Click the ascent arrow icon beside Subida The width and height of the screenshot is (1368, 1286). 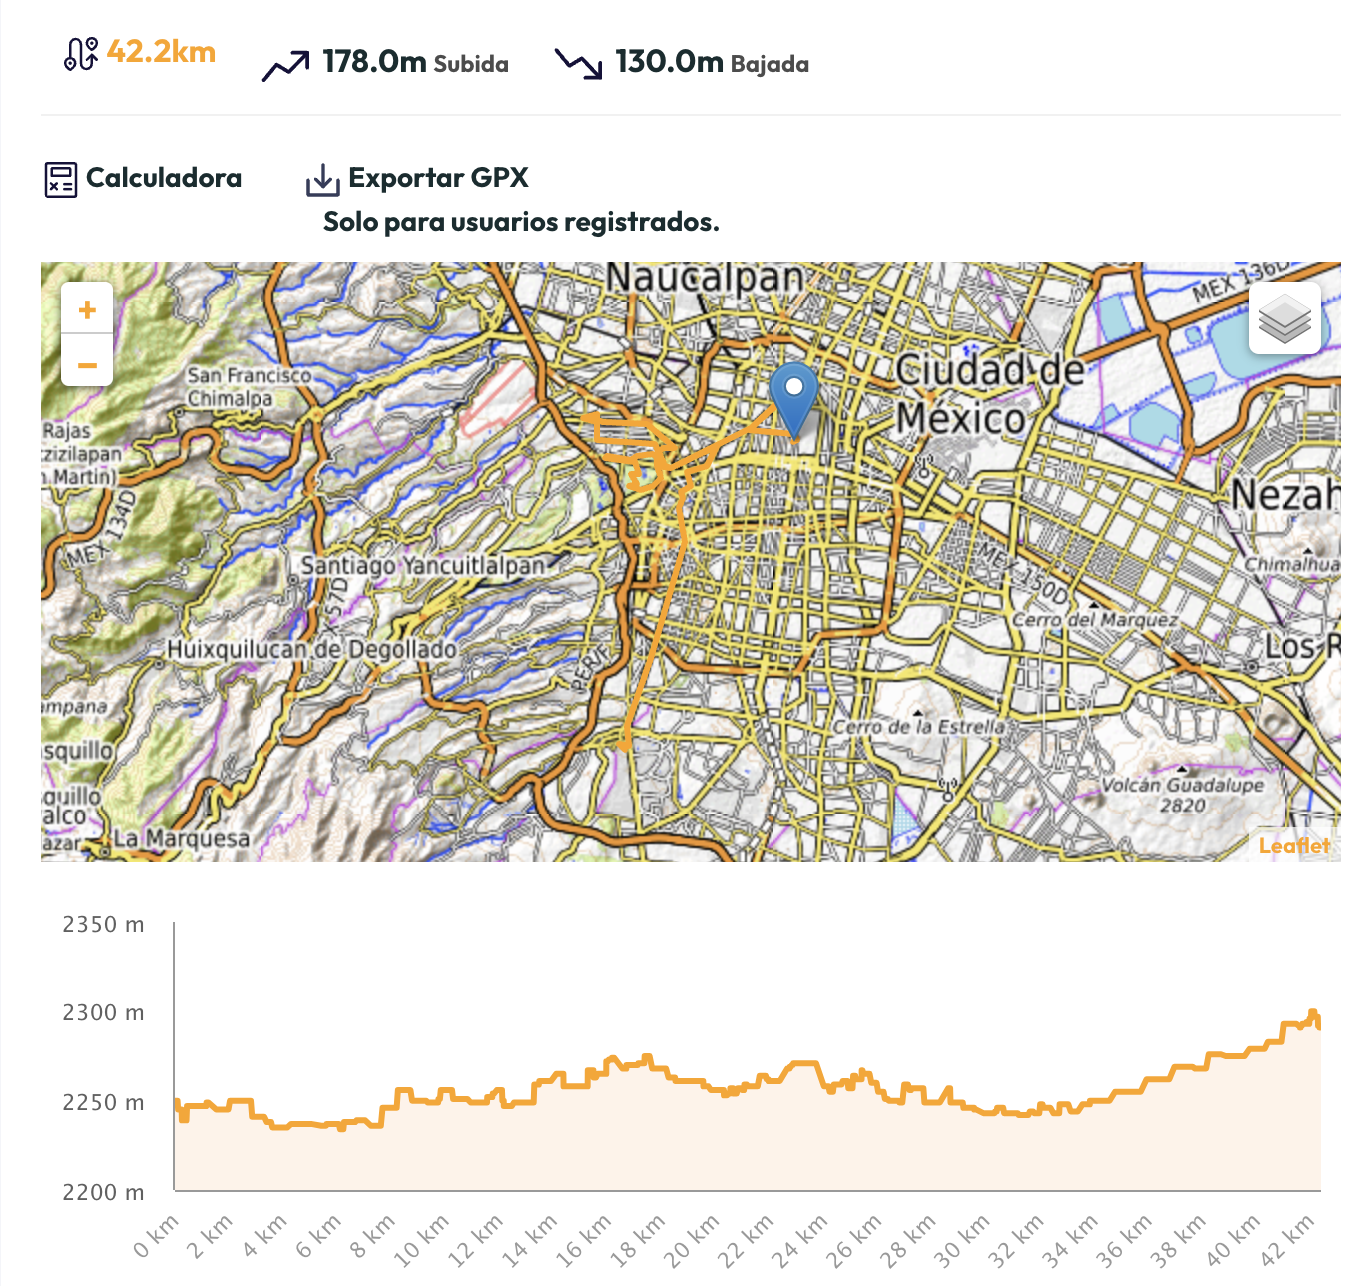pos(285,66)
